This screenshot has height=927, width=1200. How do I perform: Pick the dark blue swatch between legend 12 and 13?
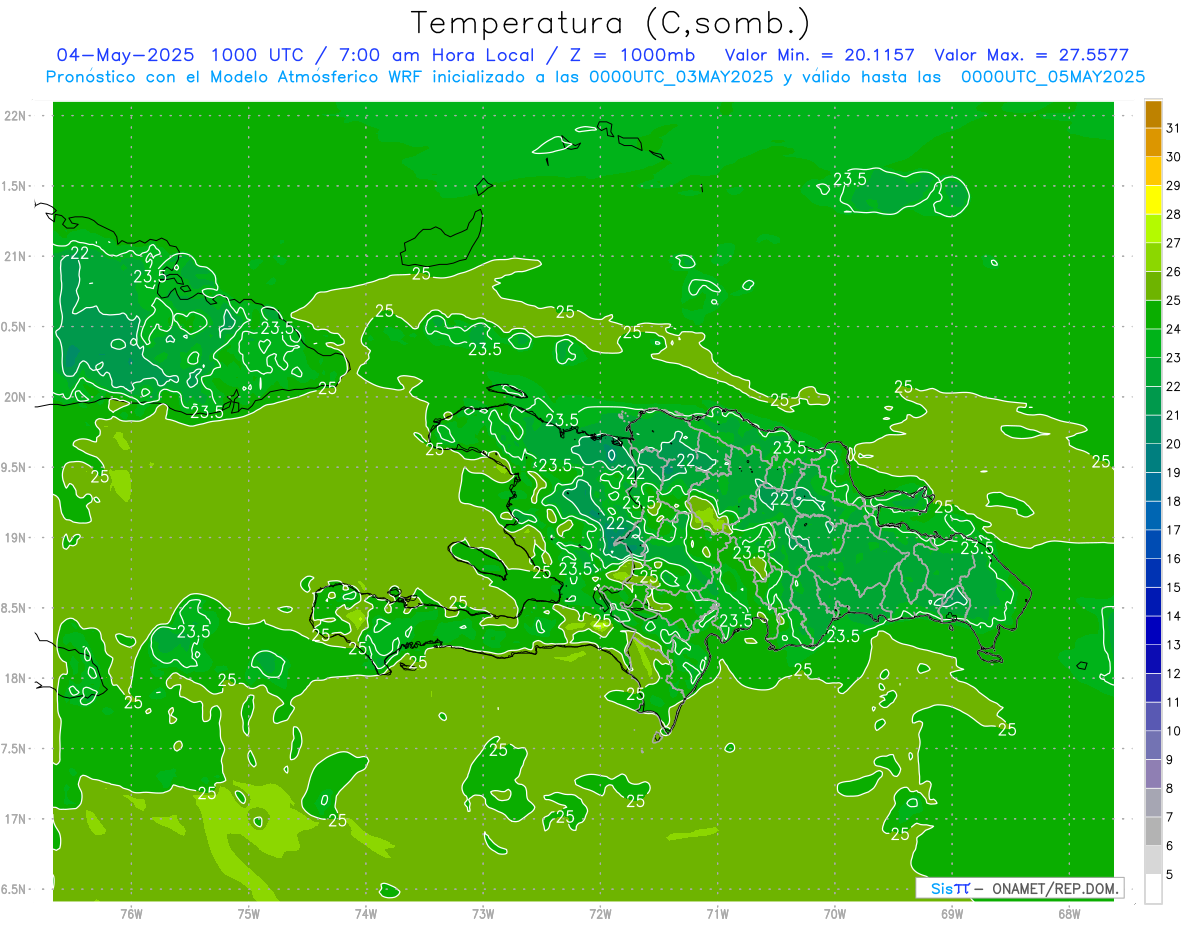[x=1153, y=659]
